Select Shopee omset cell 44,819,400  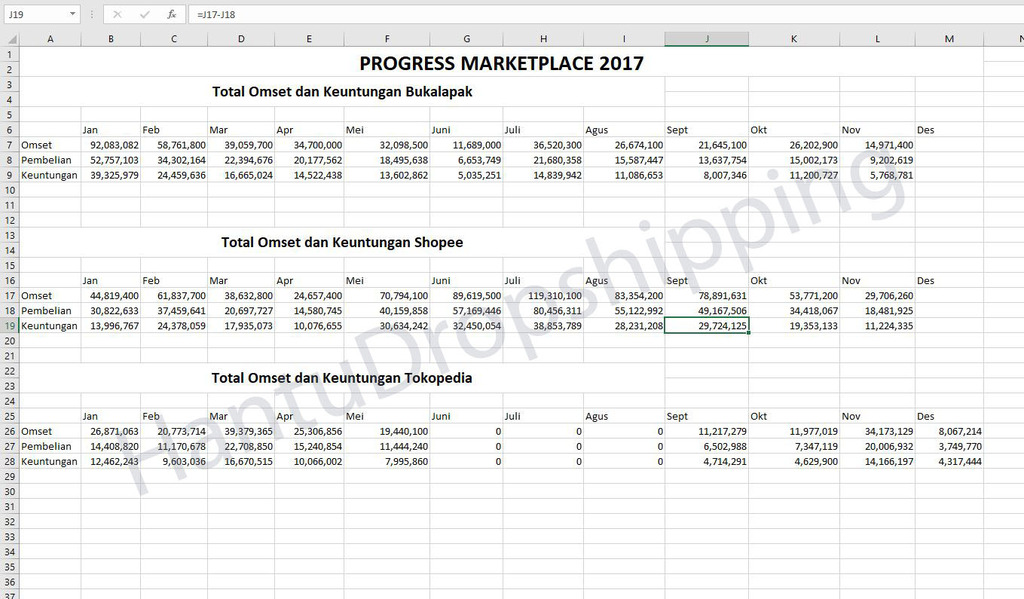(x=111, y=296)
